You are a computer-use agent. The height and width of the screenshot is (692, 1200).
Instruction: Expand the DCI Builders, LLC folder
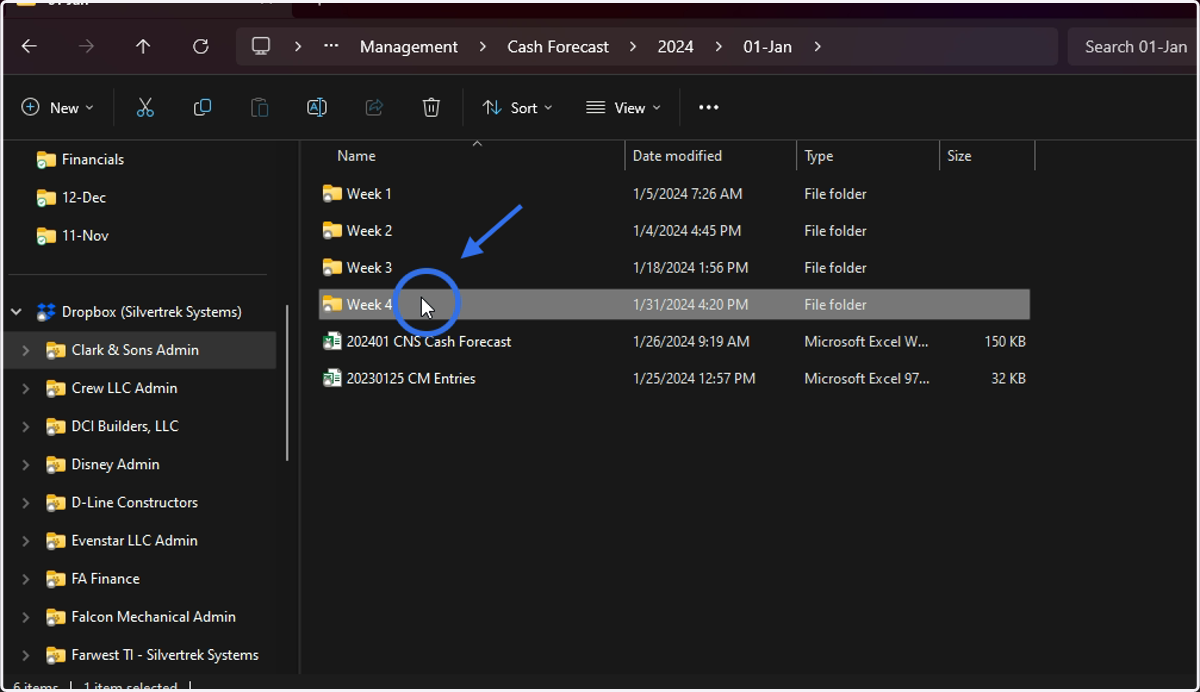tap(26, 426)
